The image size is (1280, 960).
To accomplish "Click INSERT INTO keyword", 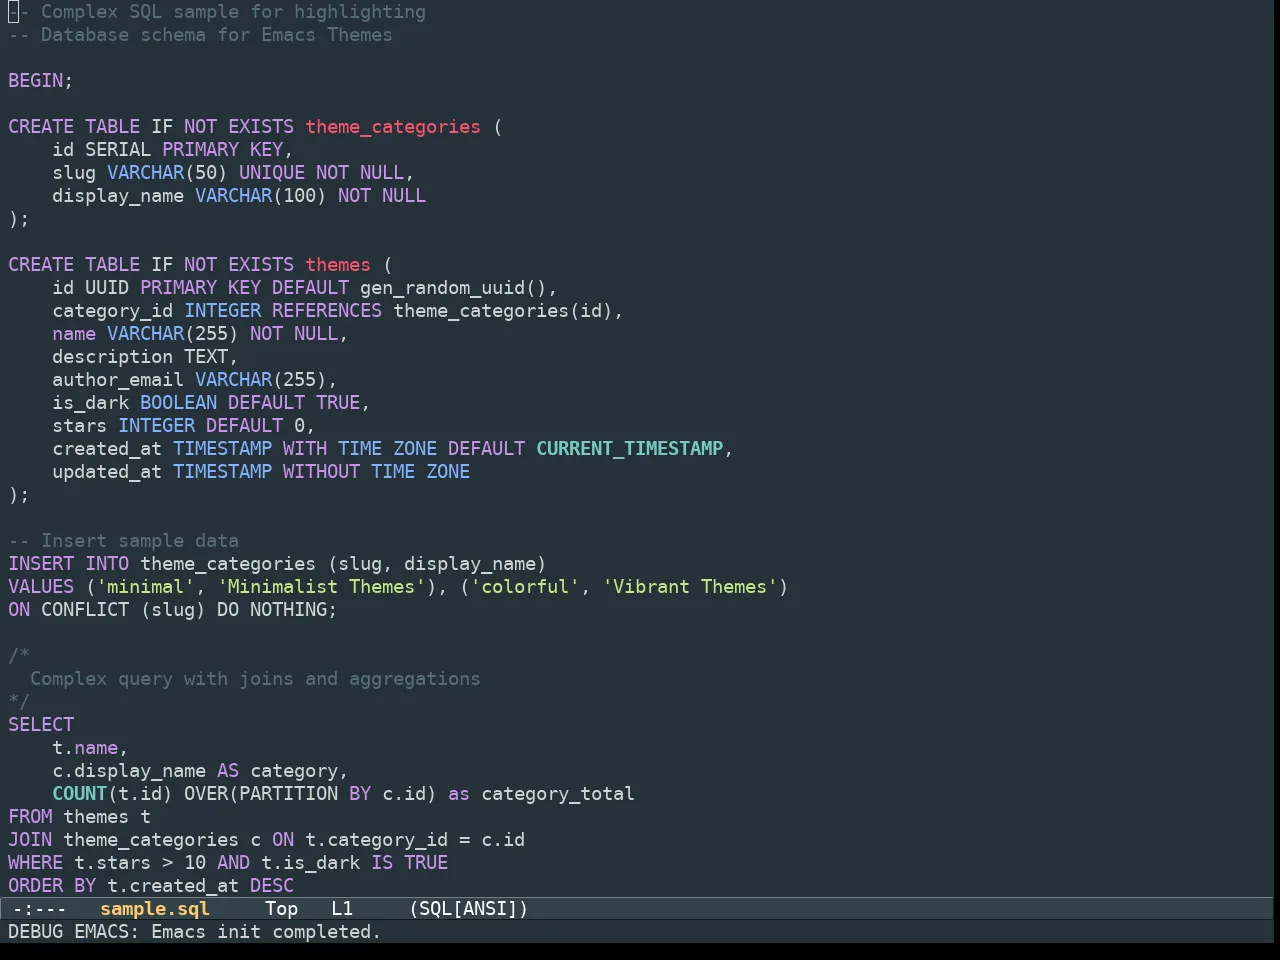I will pos(69,563).
